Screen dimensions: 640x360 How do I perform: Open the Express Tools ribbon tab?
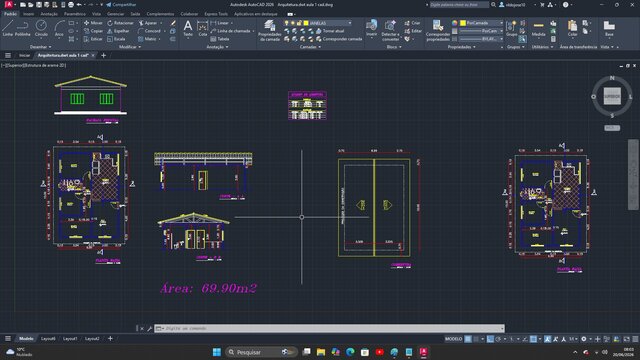pyautogui.click(x=216, y=14)
